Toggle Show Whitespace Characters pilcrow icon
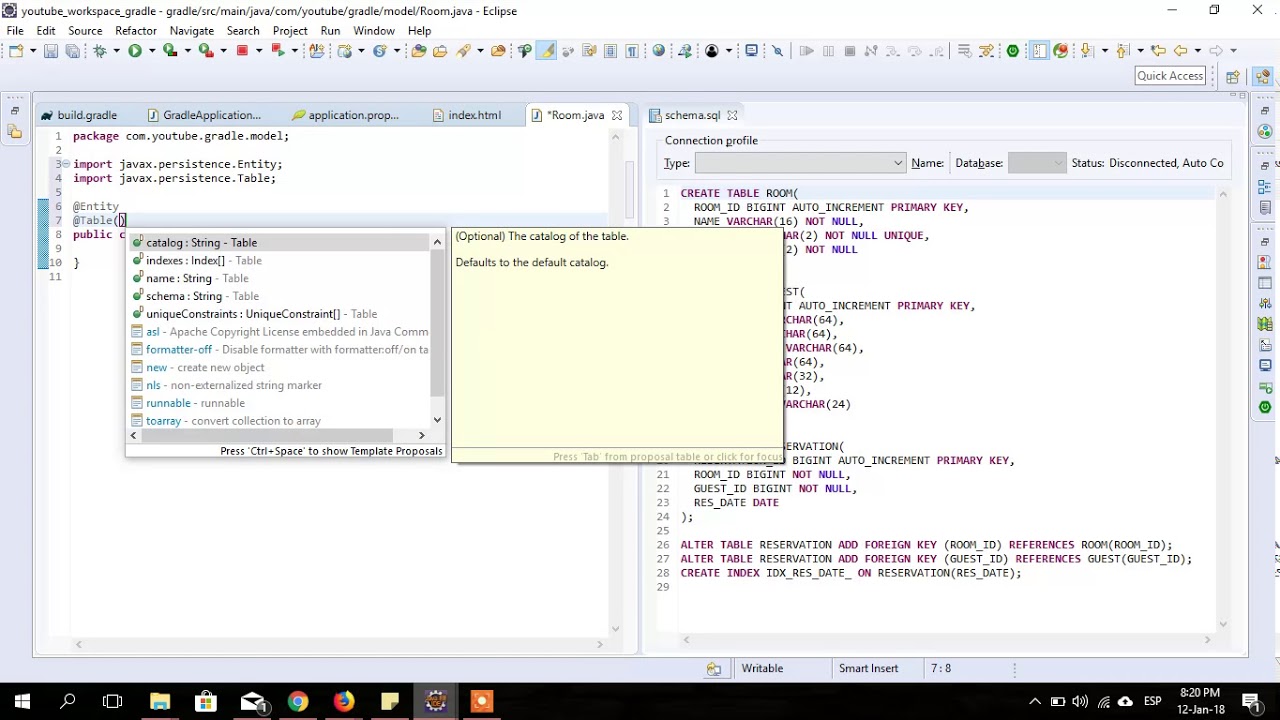Image resolution: width=1280 pixels, height=720 pixels. tap(632, 51)
